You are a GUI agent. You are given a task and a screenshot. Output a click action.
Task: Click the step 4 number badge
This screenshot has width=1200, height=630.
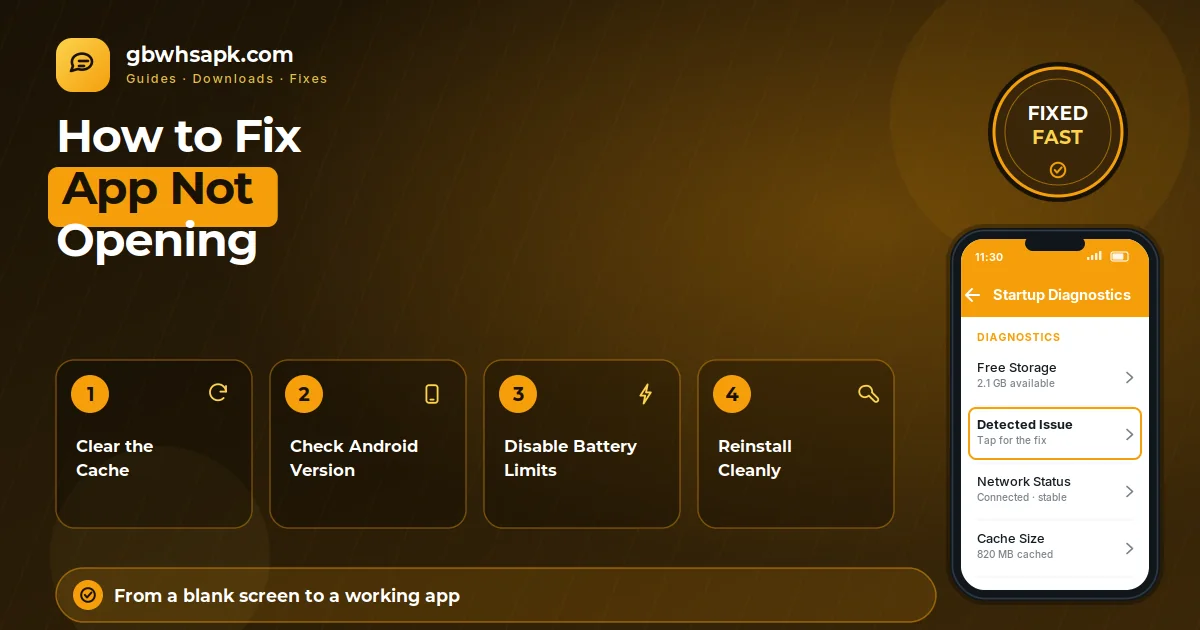coord(732,394)
